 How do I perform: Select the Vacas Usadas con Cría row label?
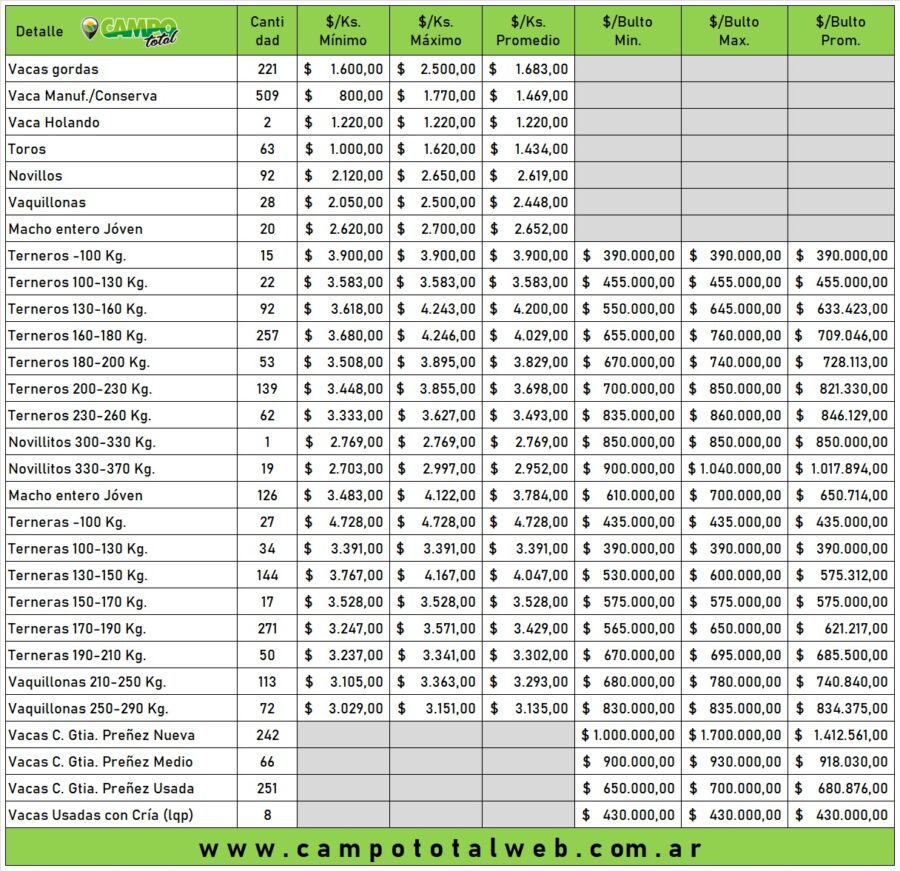tap(100, 815)
